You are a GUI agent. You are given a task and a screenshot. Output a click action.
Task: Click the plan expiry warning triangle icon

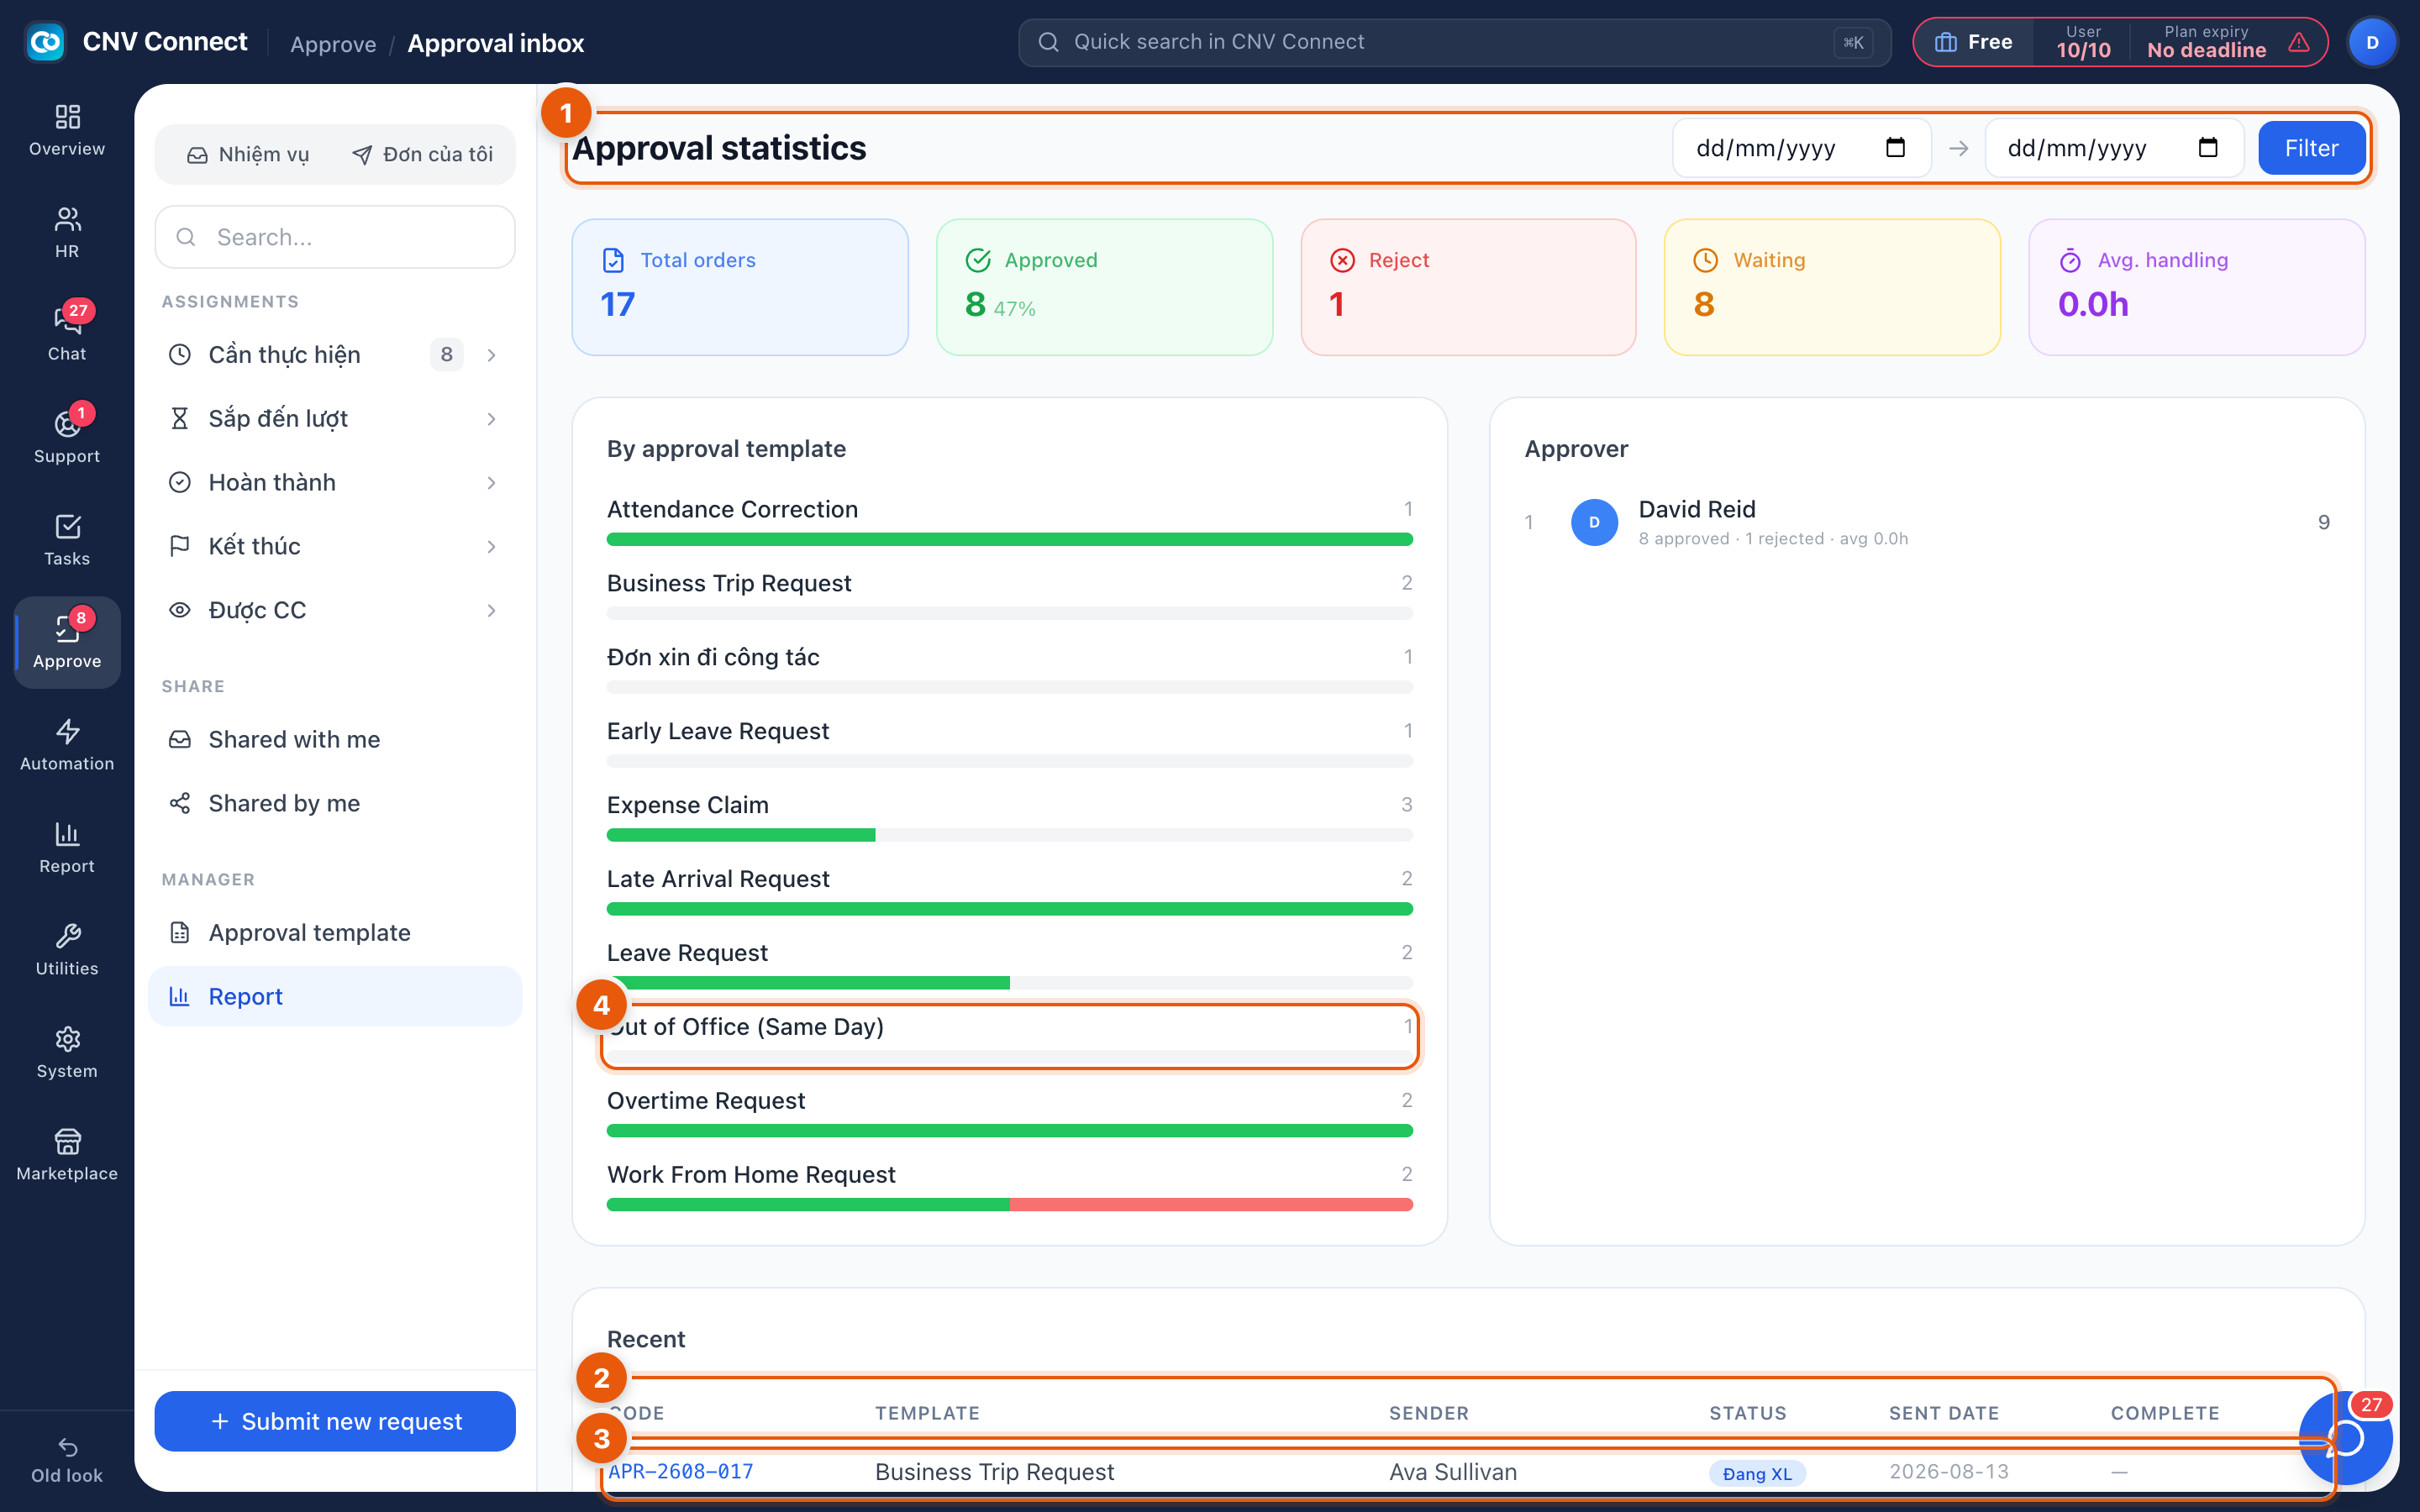point(2299,42)
